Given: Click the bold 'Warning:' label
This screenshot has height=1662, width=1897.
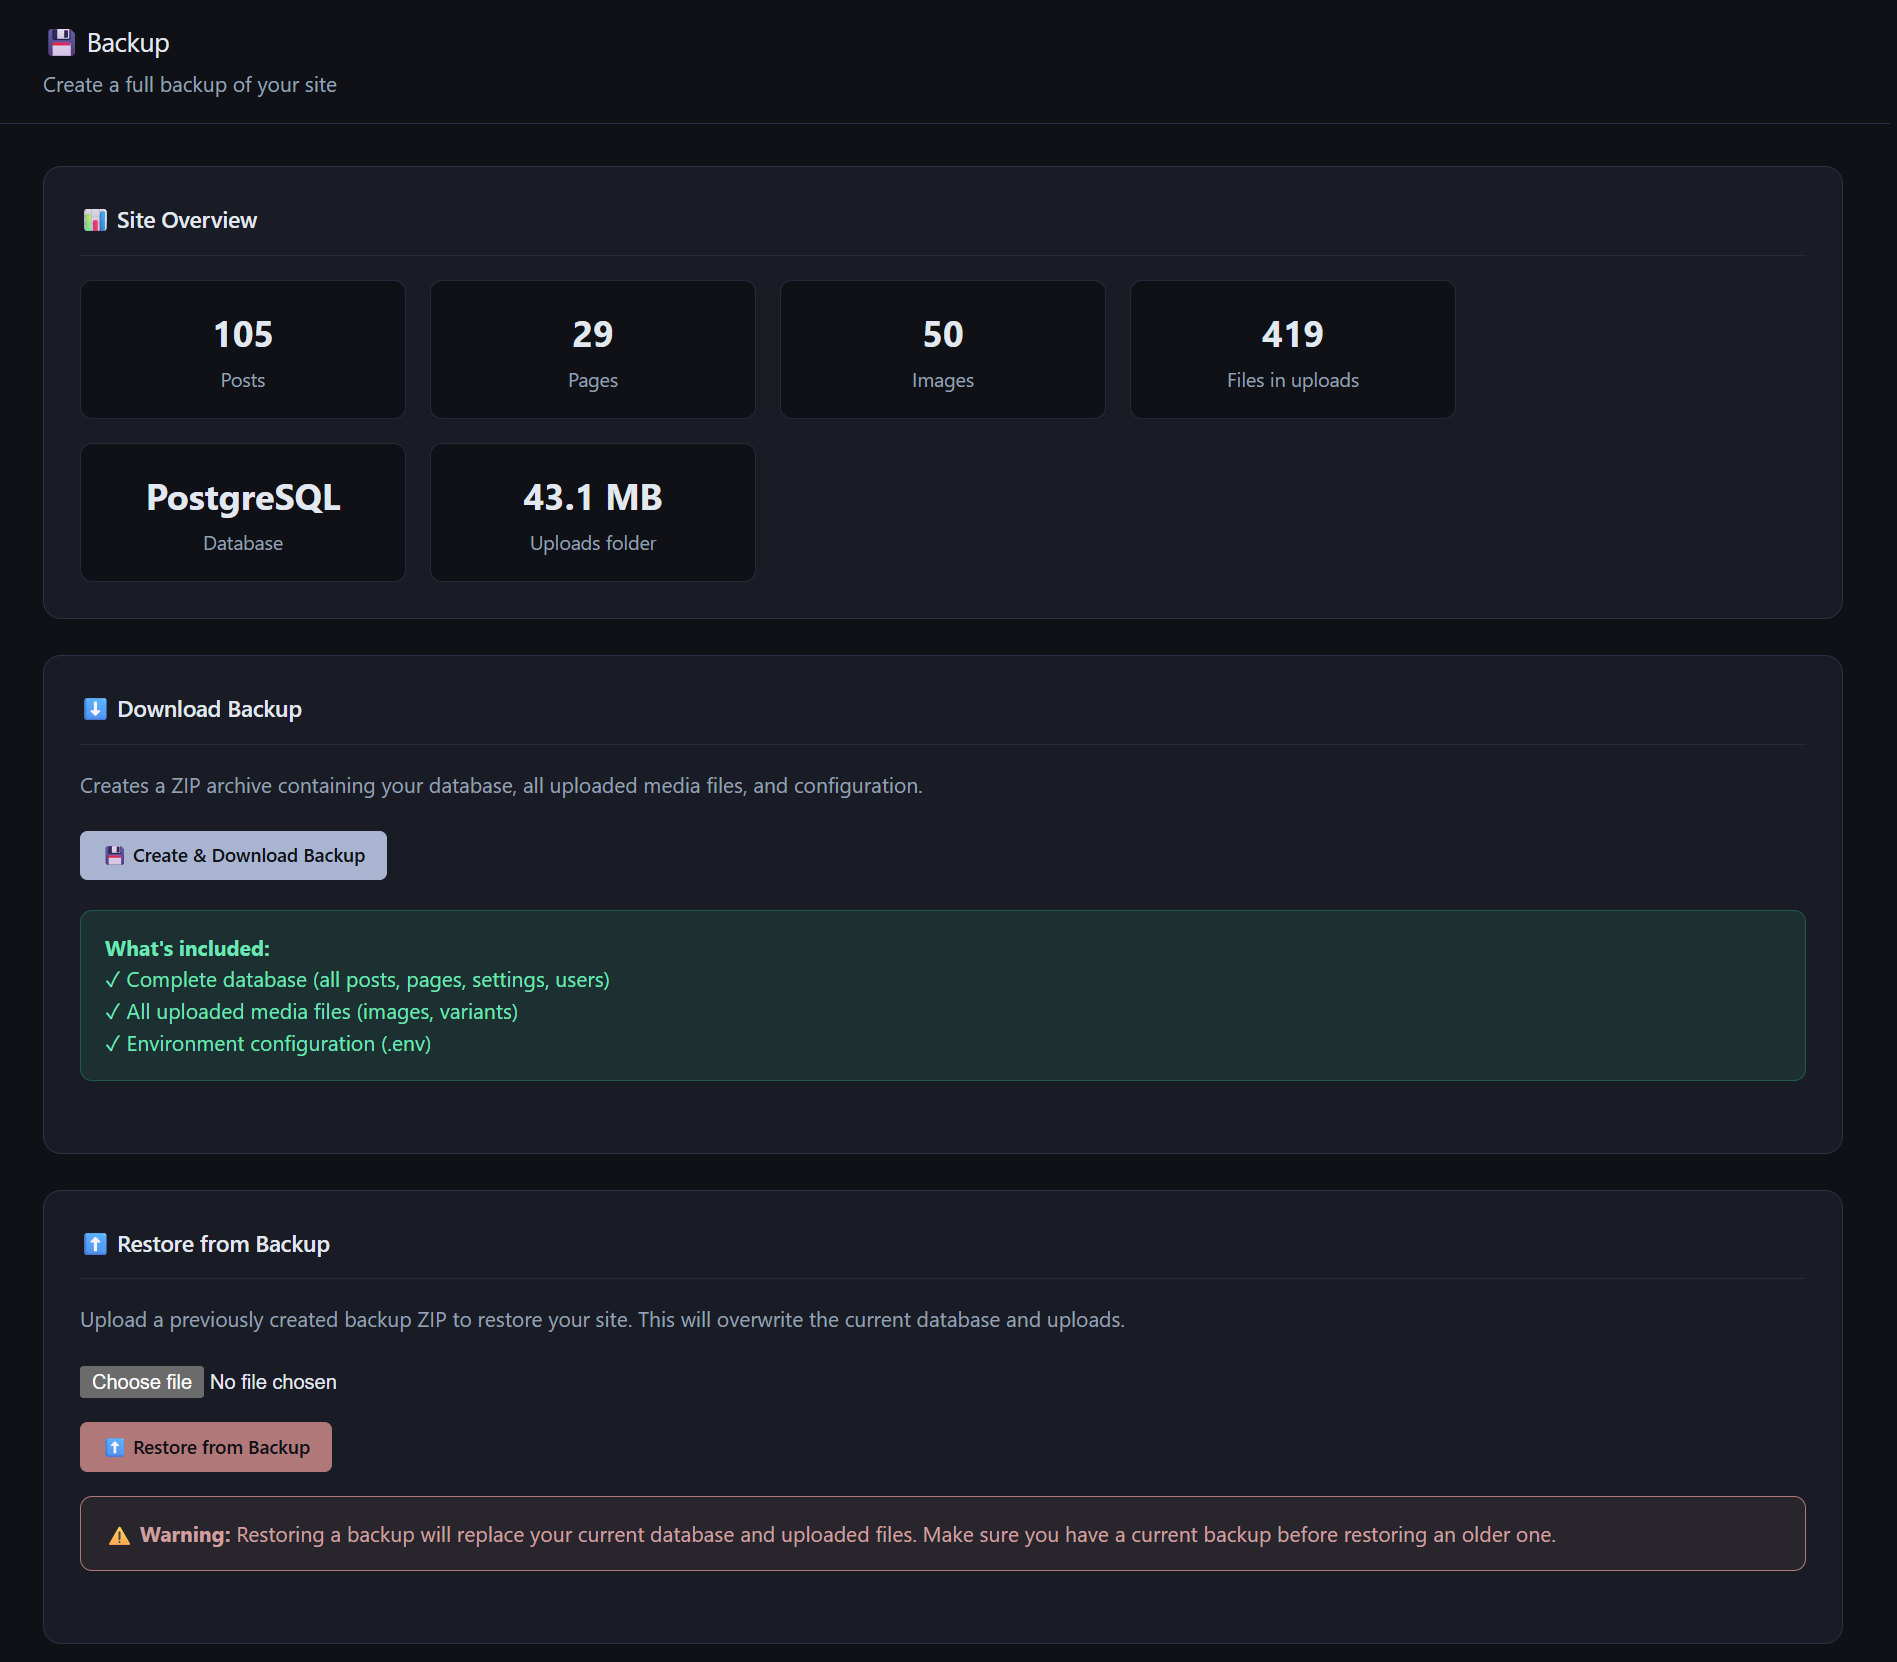Looking at the screenshot, I should point(185,1535).
